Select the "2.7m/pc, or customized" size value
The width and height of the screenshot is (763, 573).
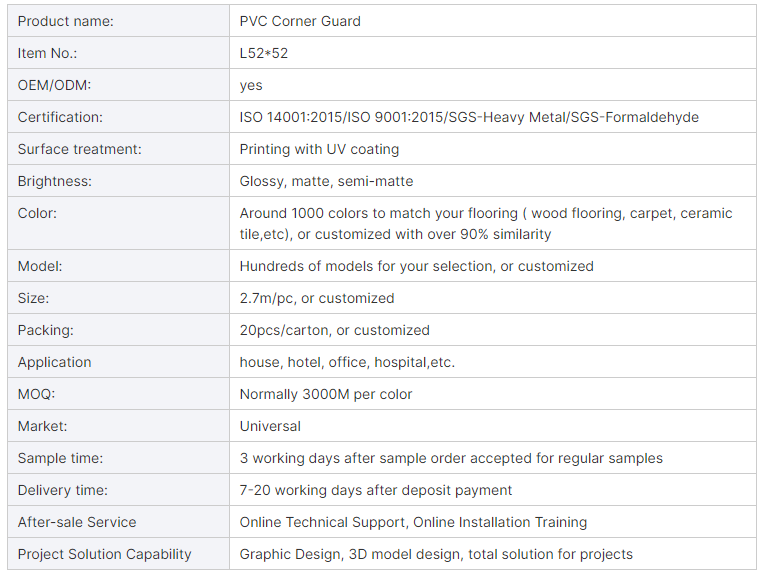pos(317,298)
